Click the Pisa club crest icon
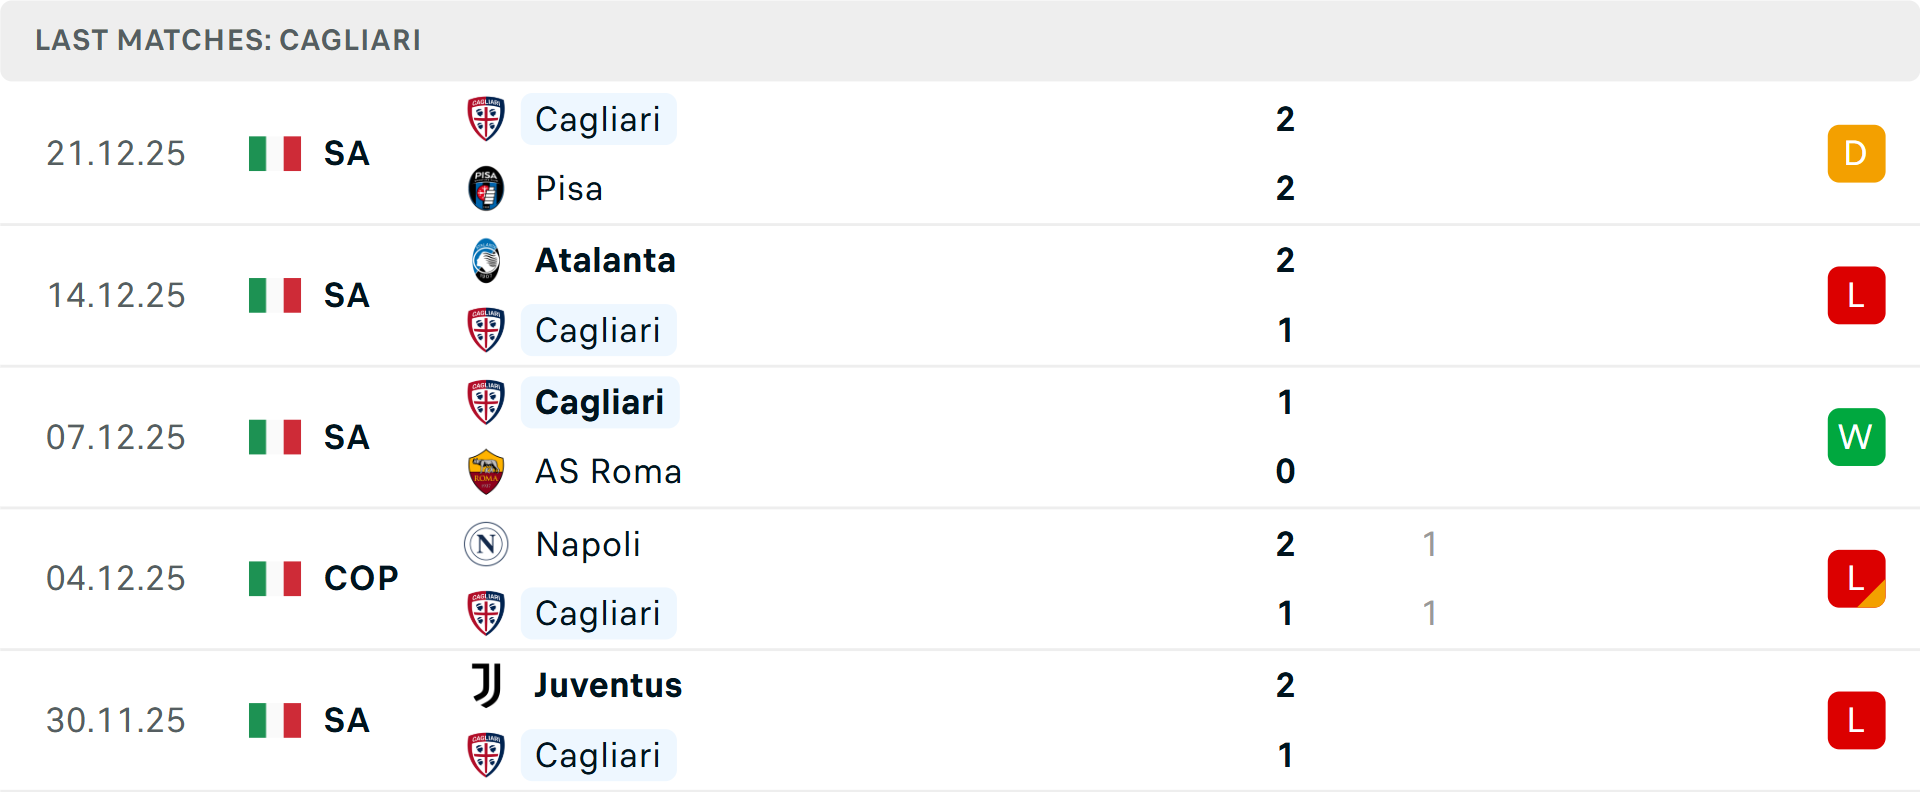Screen dimensions: 1920x792 click(x=486, y=188)
